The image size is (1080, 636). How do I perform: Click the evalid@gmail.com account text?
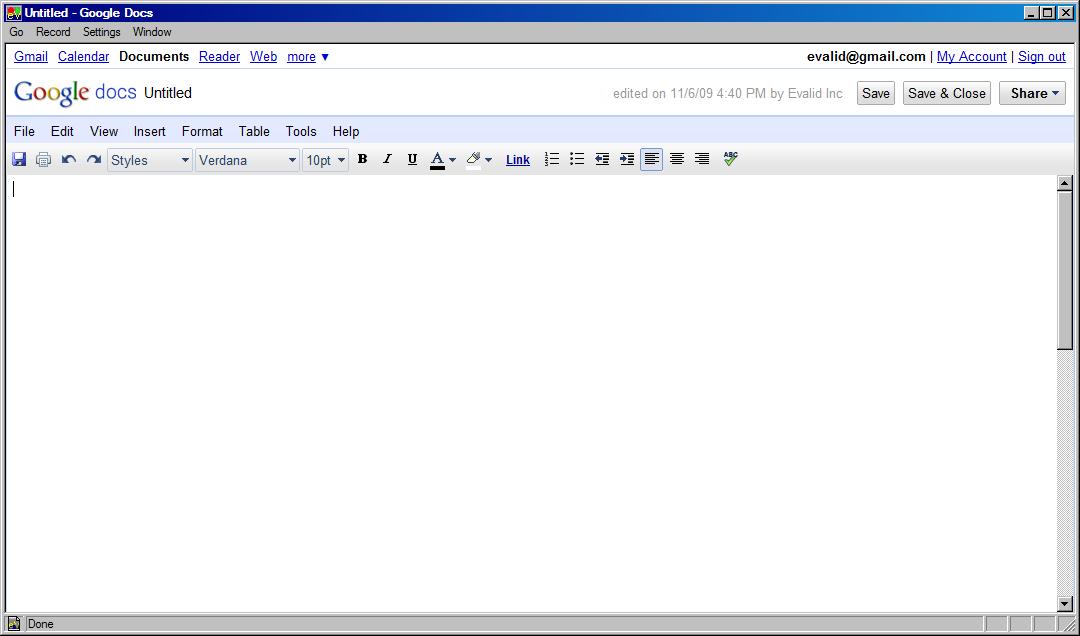pyautogui.click(x=866, y=57)
